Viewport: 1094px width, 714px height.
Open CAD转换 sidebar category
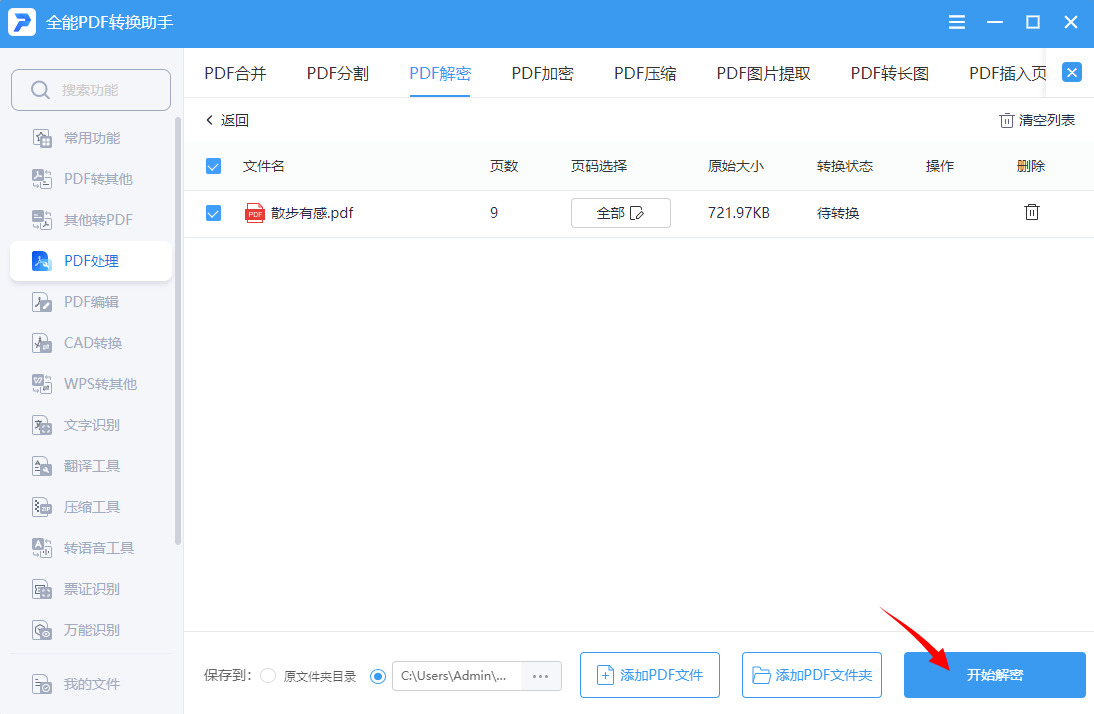point(91,343)
